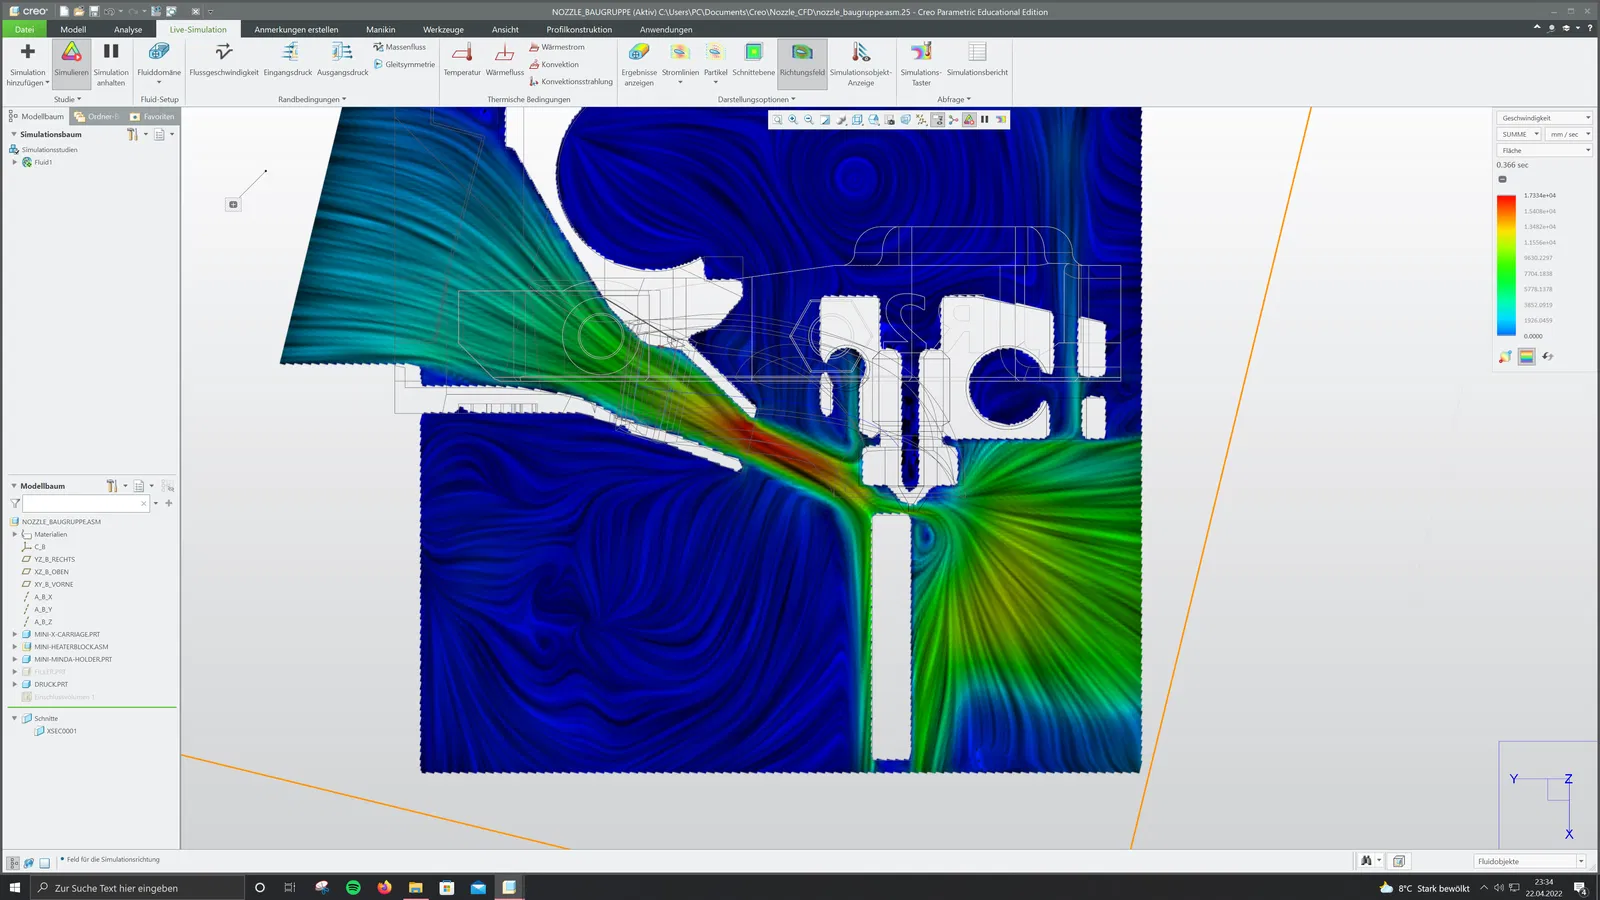The image size is (1600, 900).
Task: Activate the Simulations-Taster probe
Action: pos(921,64)
